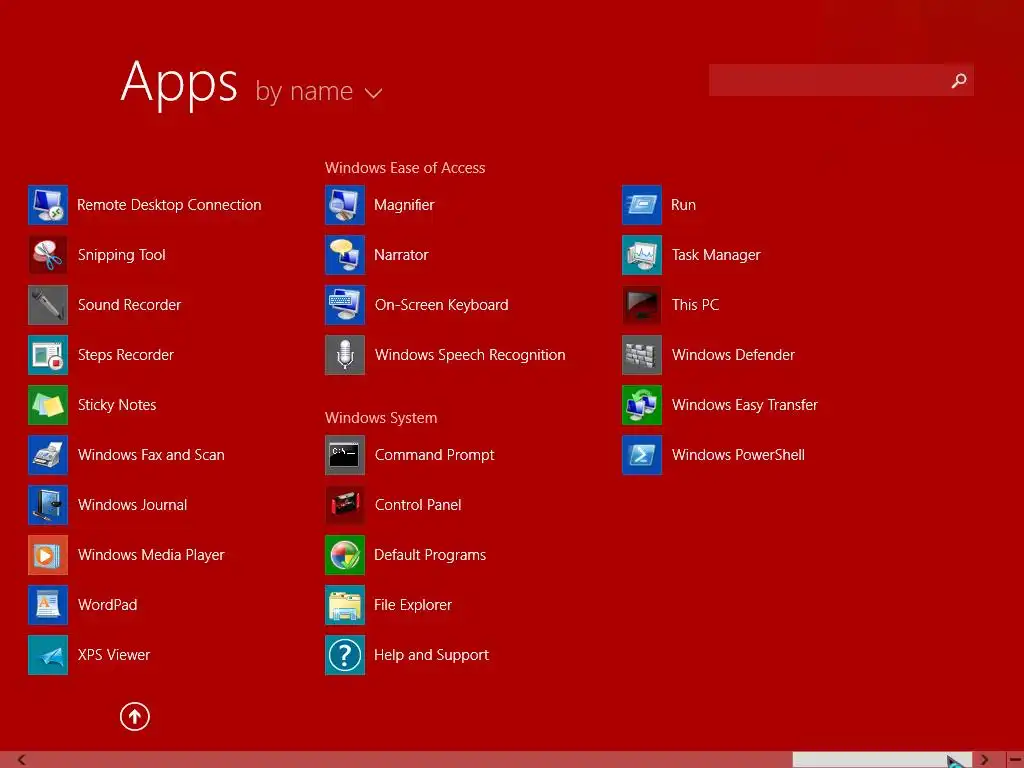Screen dimensions: 1024x768
Task: Click the Run icon
Action: pyautogui.click(x=642, y=205)
